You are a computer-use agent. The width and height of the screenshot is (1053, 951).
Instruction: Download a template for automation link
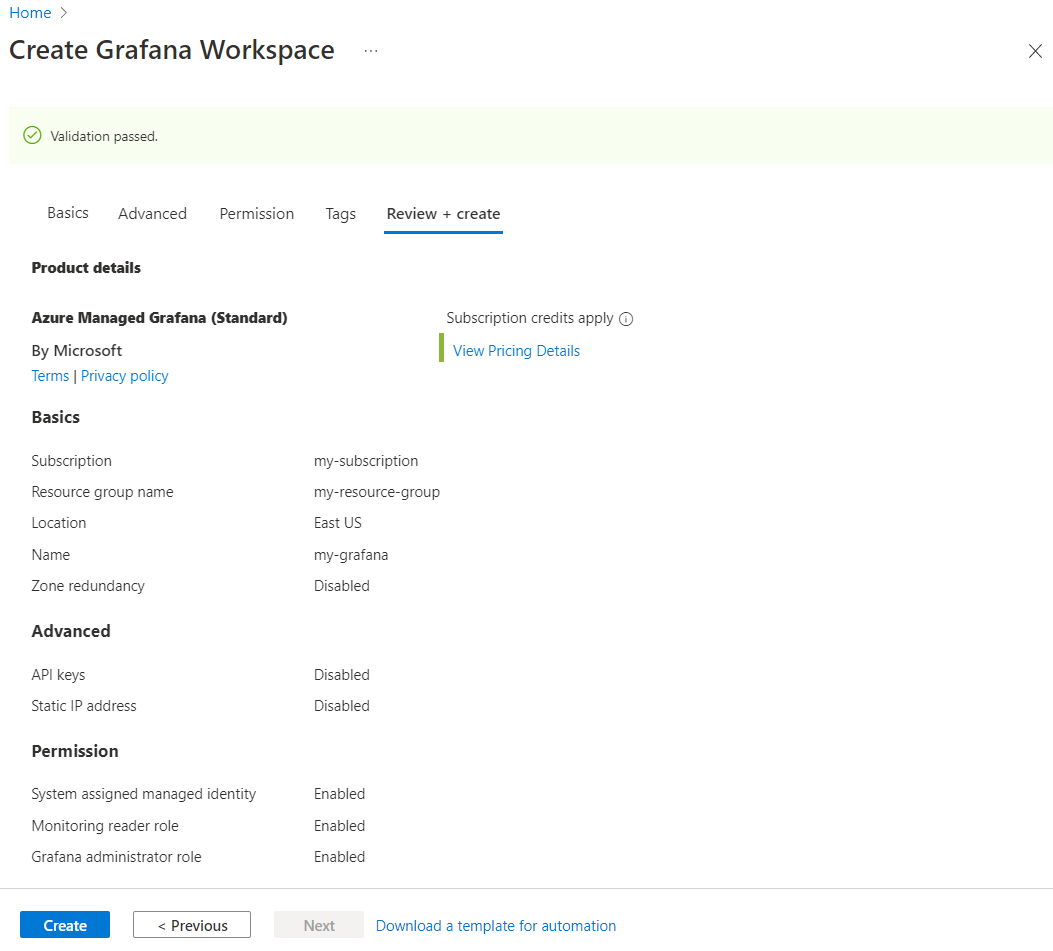[496, 925]
